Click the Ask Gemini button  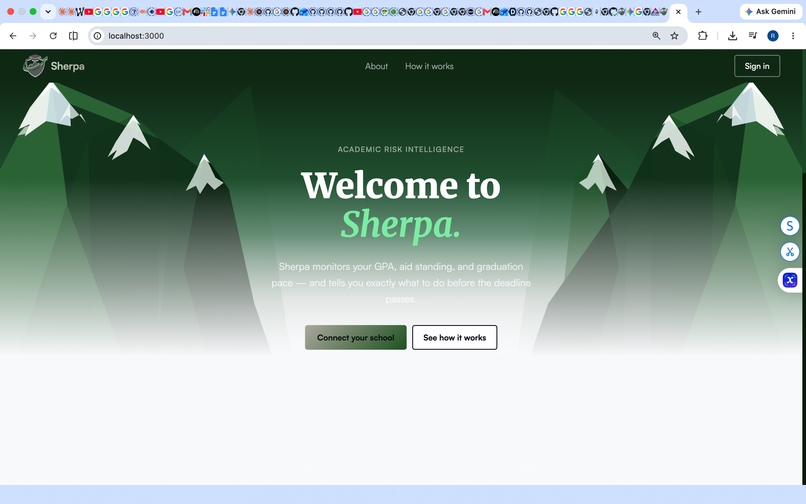[x=771, y=11]
